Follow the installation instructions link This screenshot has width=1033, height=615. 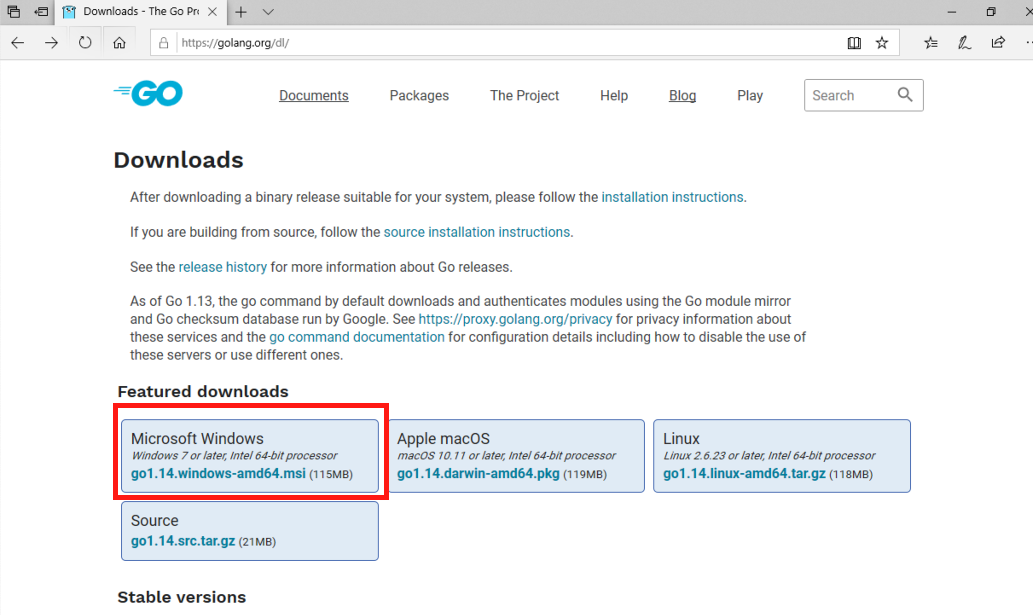point(672,197)
